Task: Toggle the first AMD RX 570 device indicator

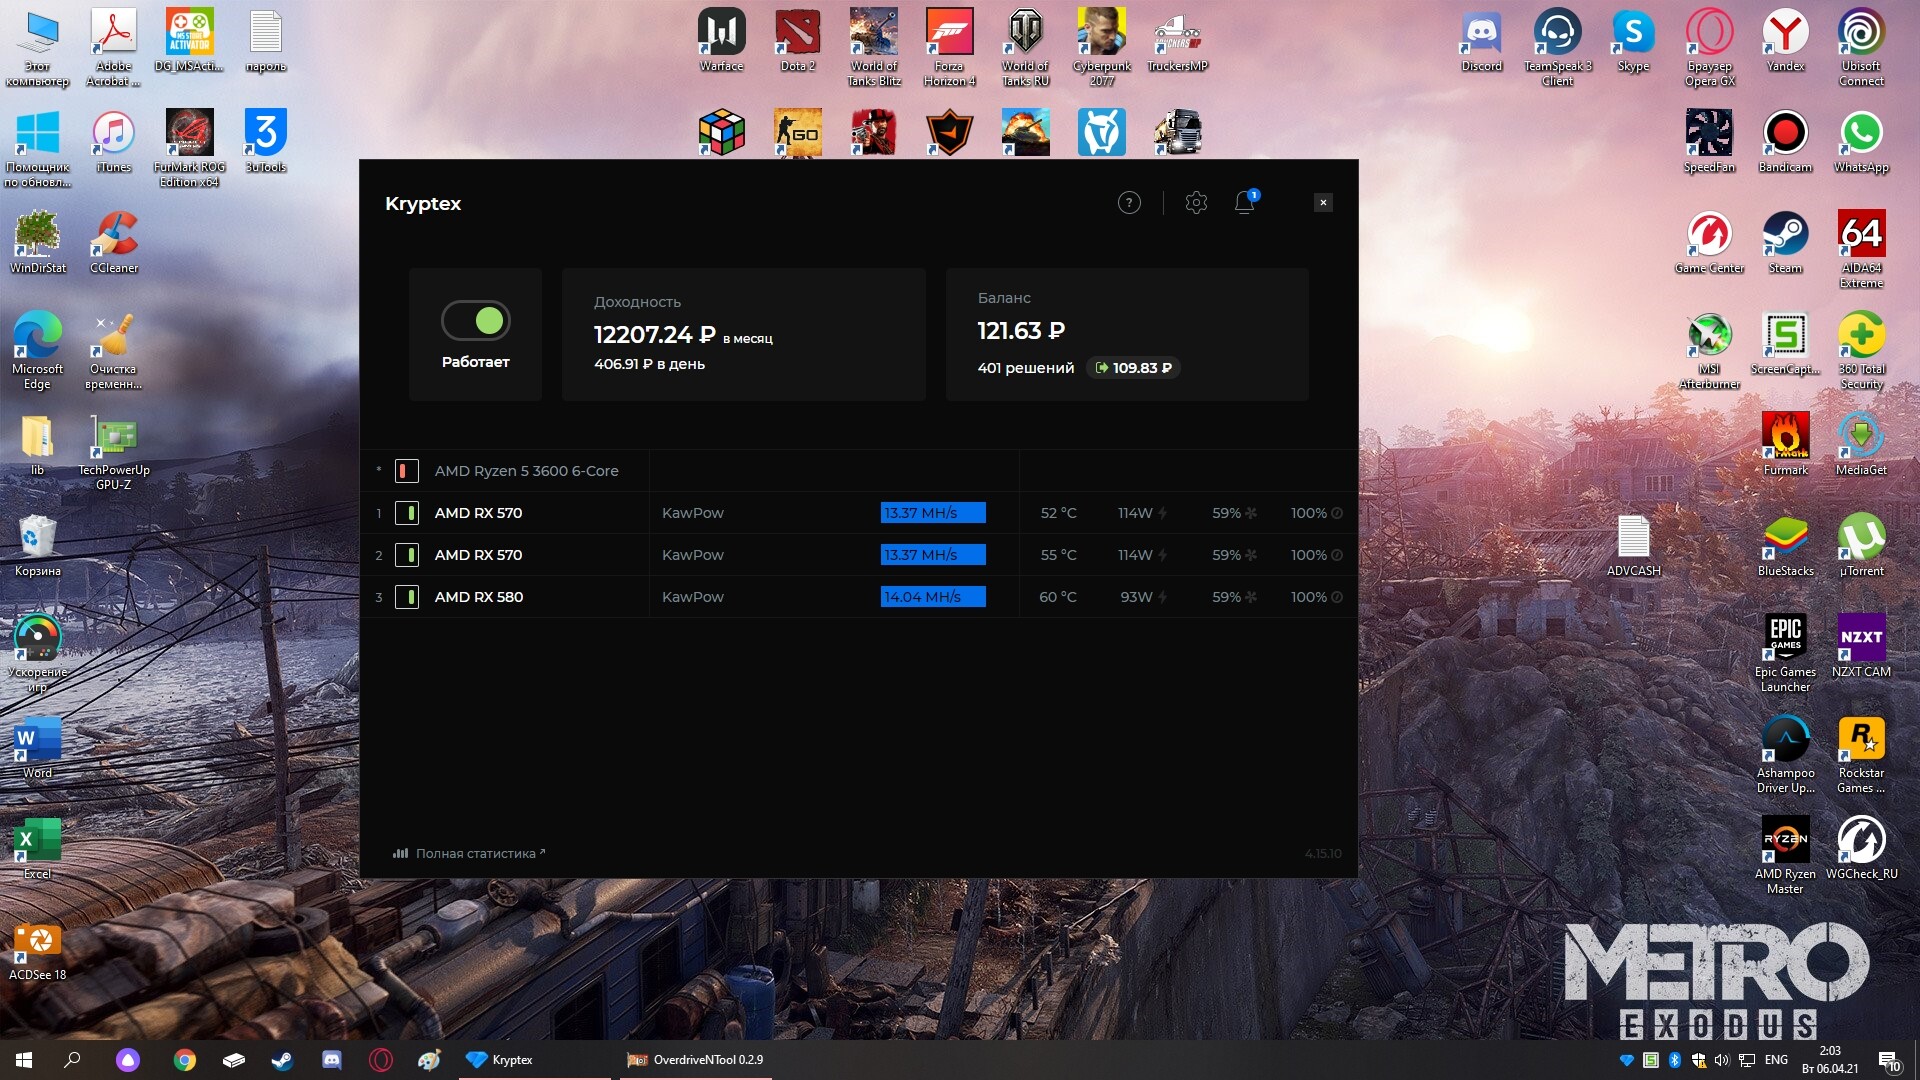Action: [x=407, y=513]
